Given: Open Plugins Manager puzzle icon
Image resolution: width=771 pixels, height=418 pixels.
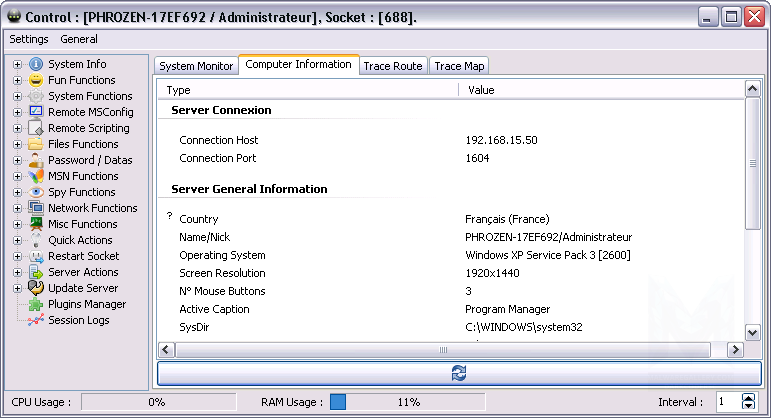Looking at the screenshot, I should click(x=37, y=304).
